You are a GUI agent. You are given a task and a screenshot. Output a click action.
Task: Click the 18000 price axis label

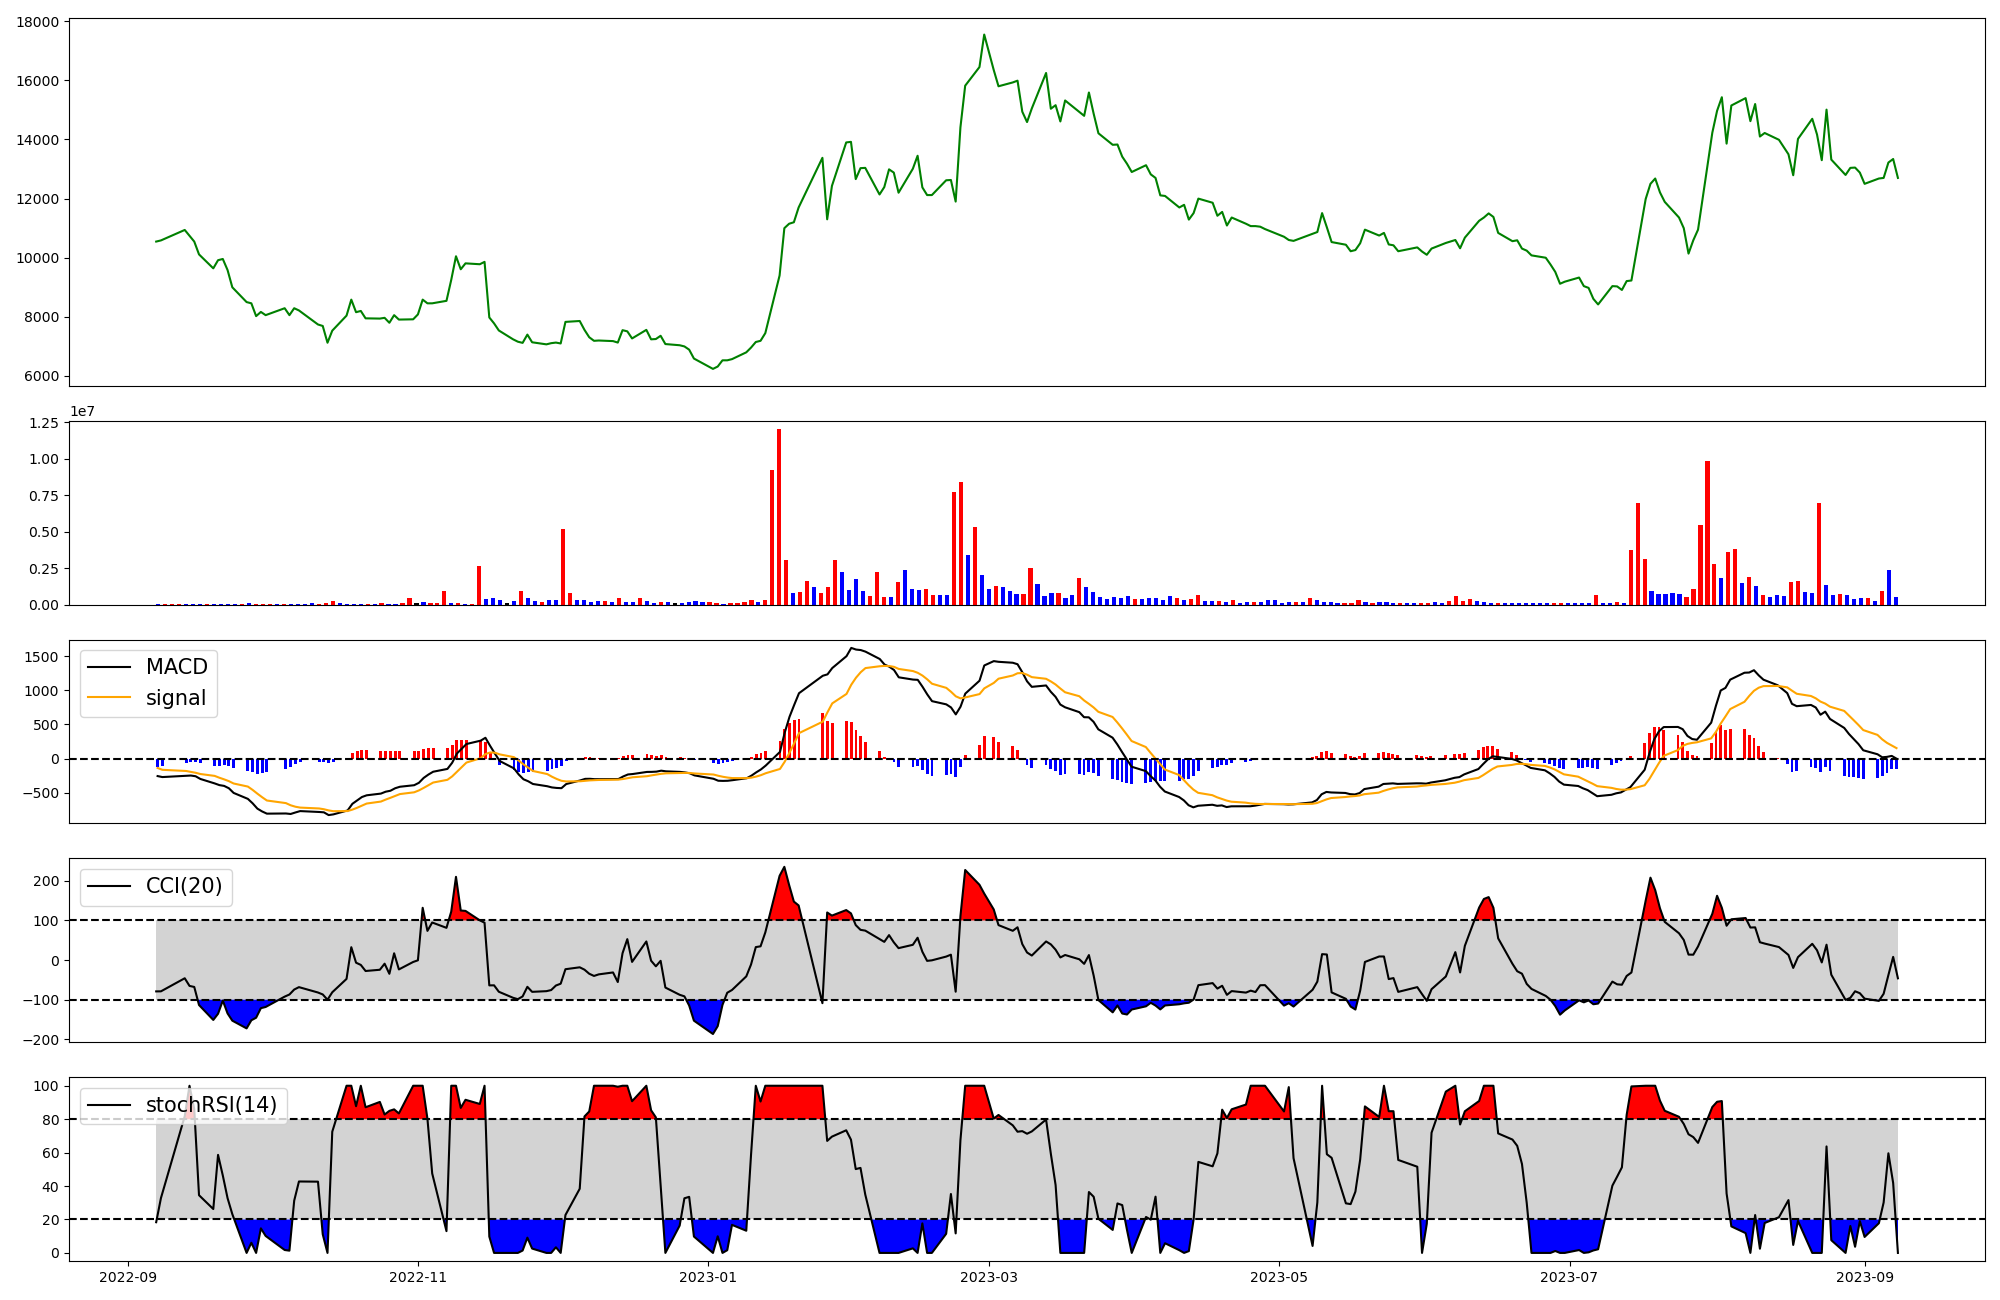(38, 22)
